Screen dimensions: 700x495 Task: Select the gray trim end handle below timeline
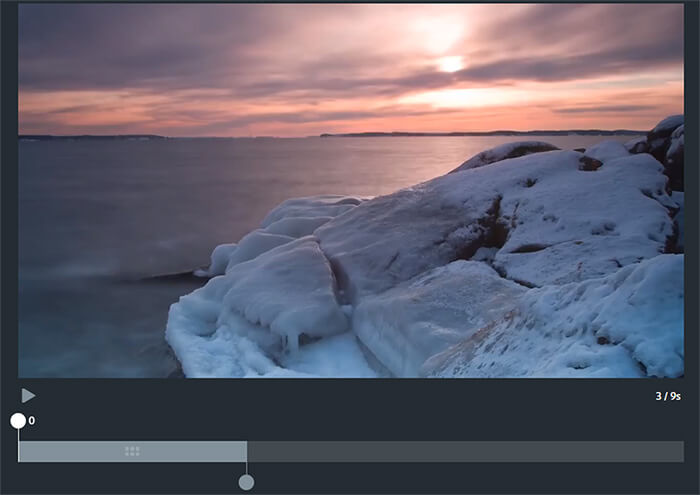point(246,482)
